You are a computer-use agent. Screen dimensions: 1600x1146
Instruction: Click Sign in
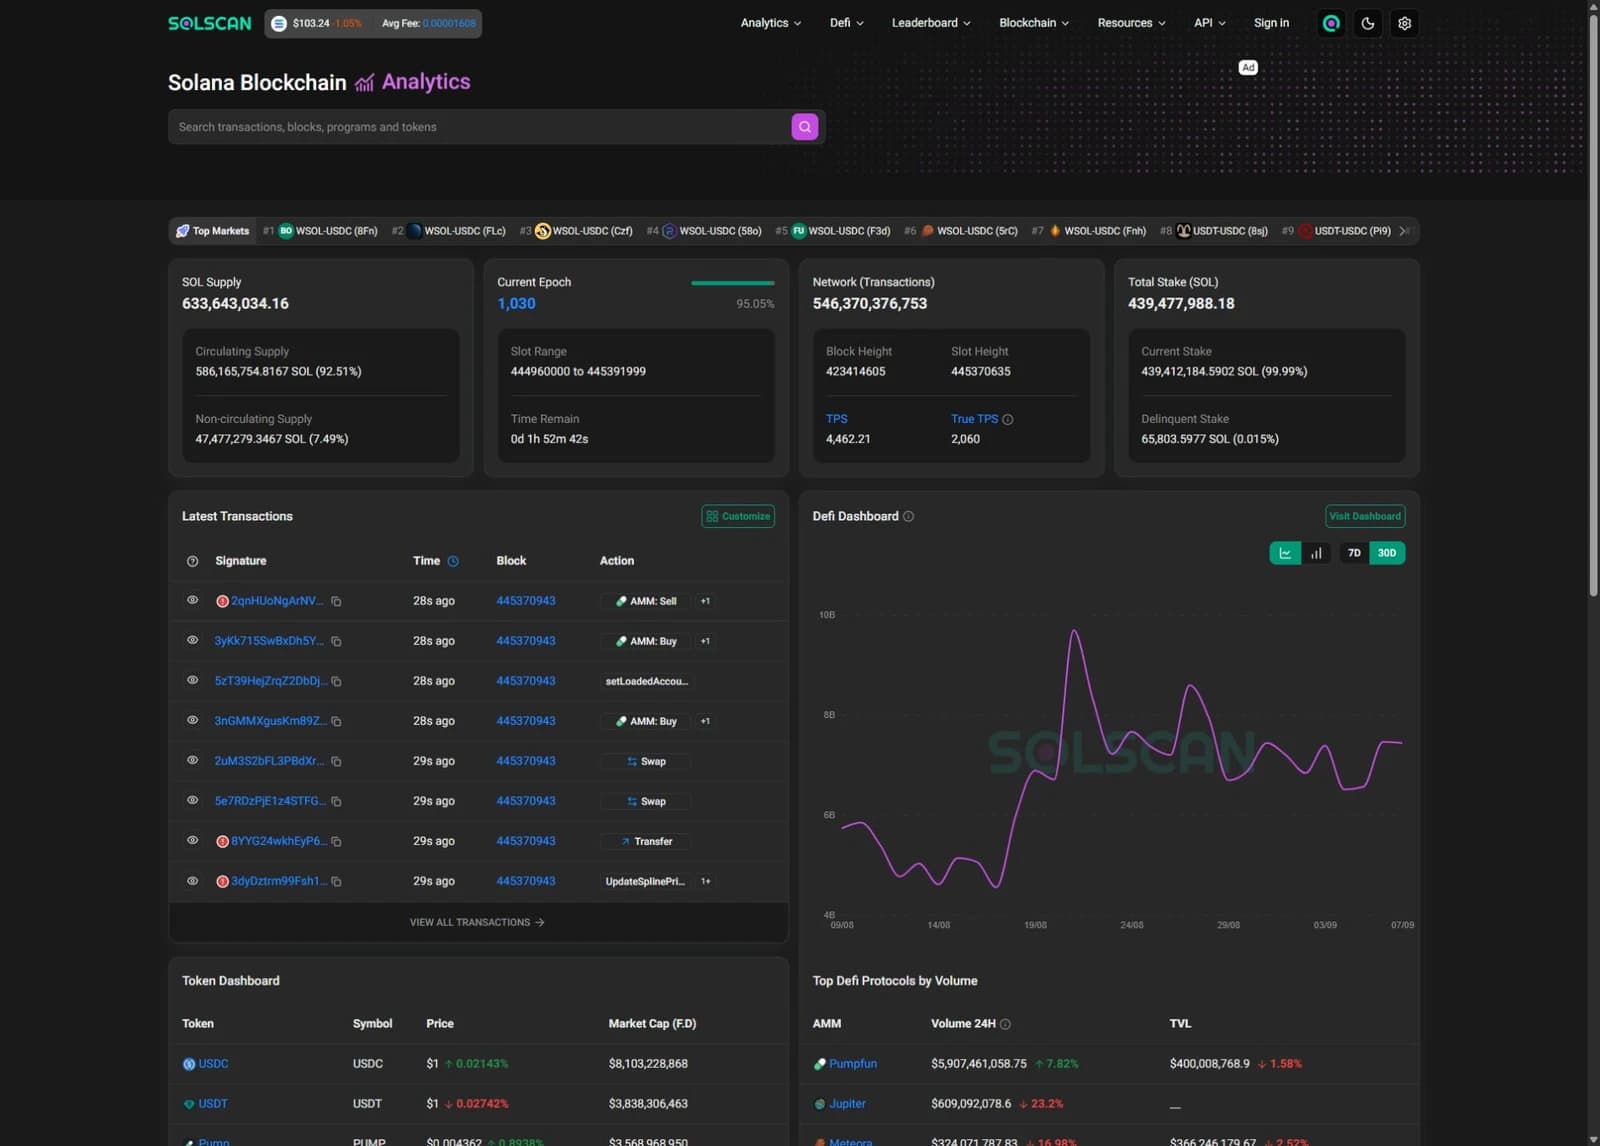coord(1271,23)
